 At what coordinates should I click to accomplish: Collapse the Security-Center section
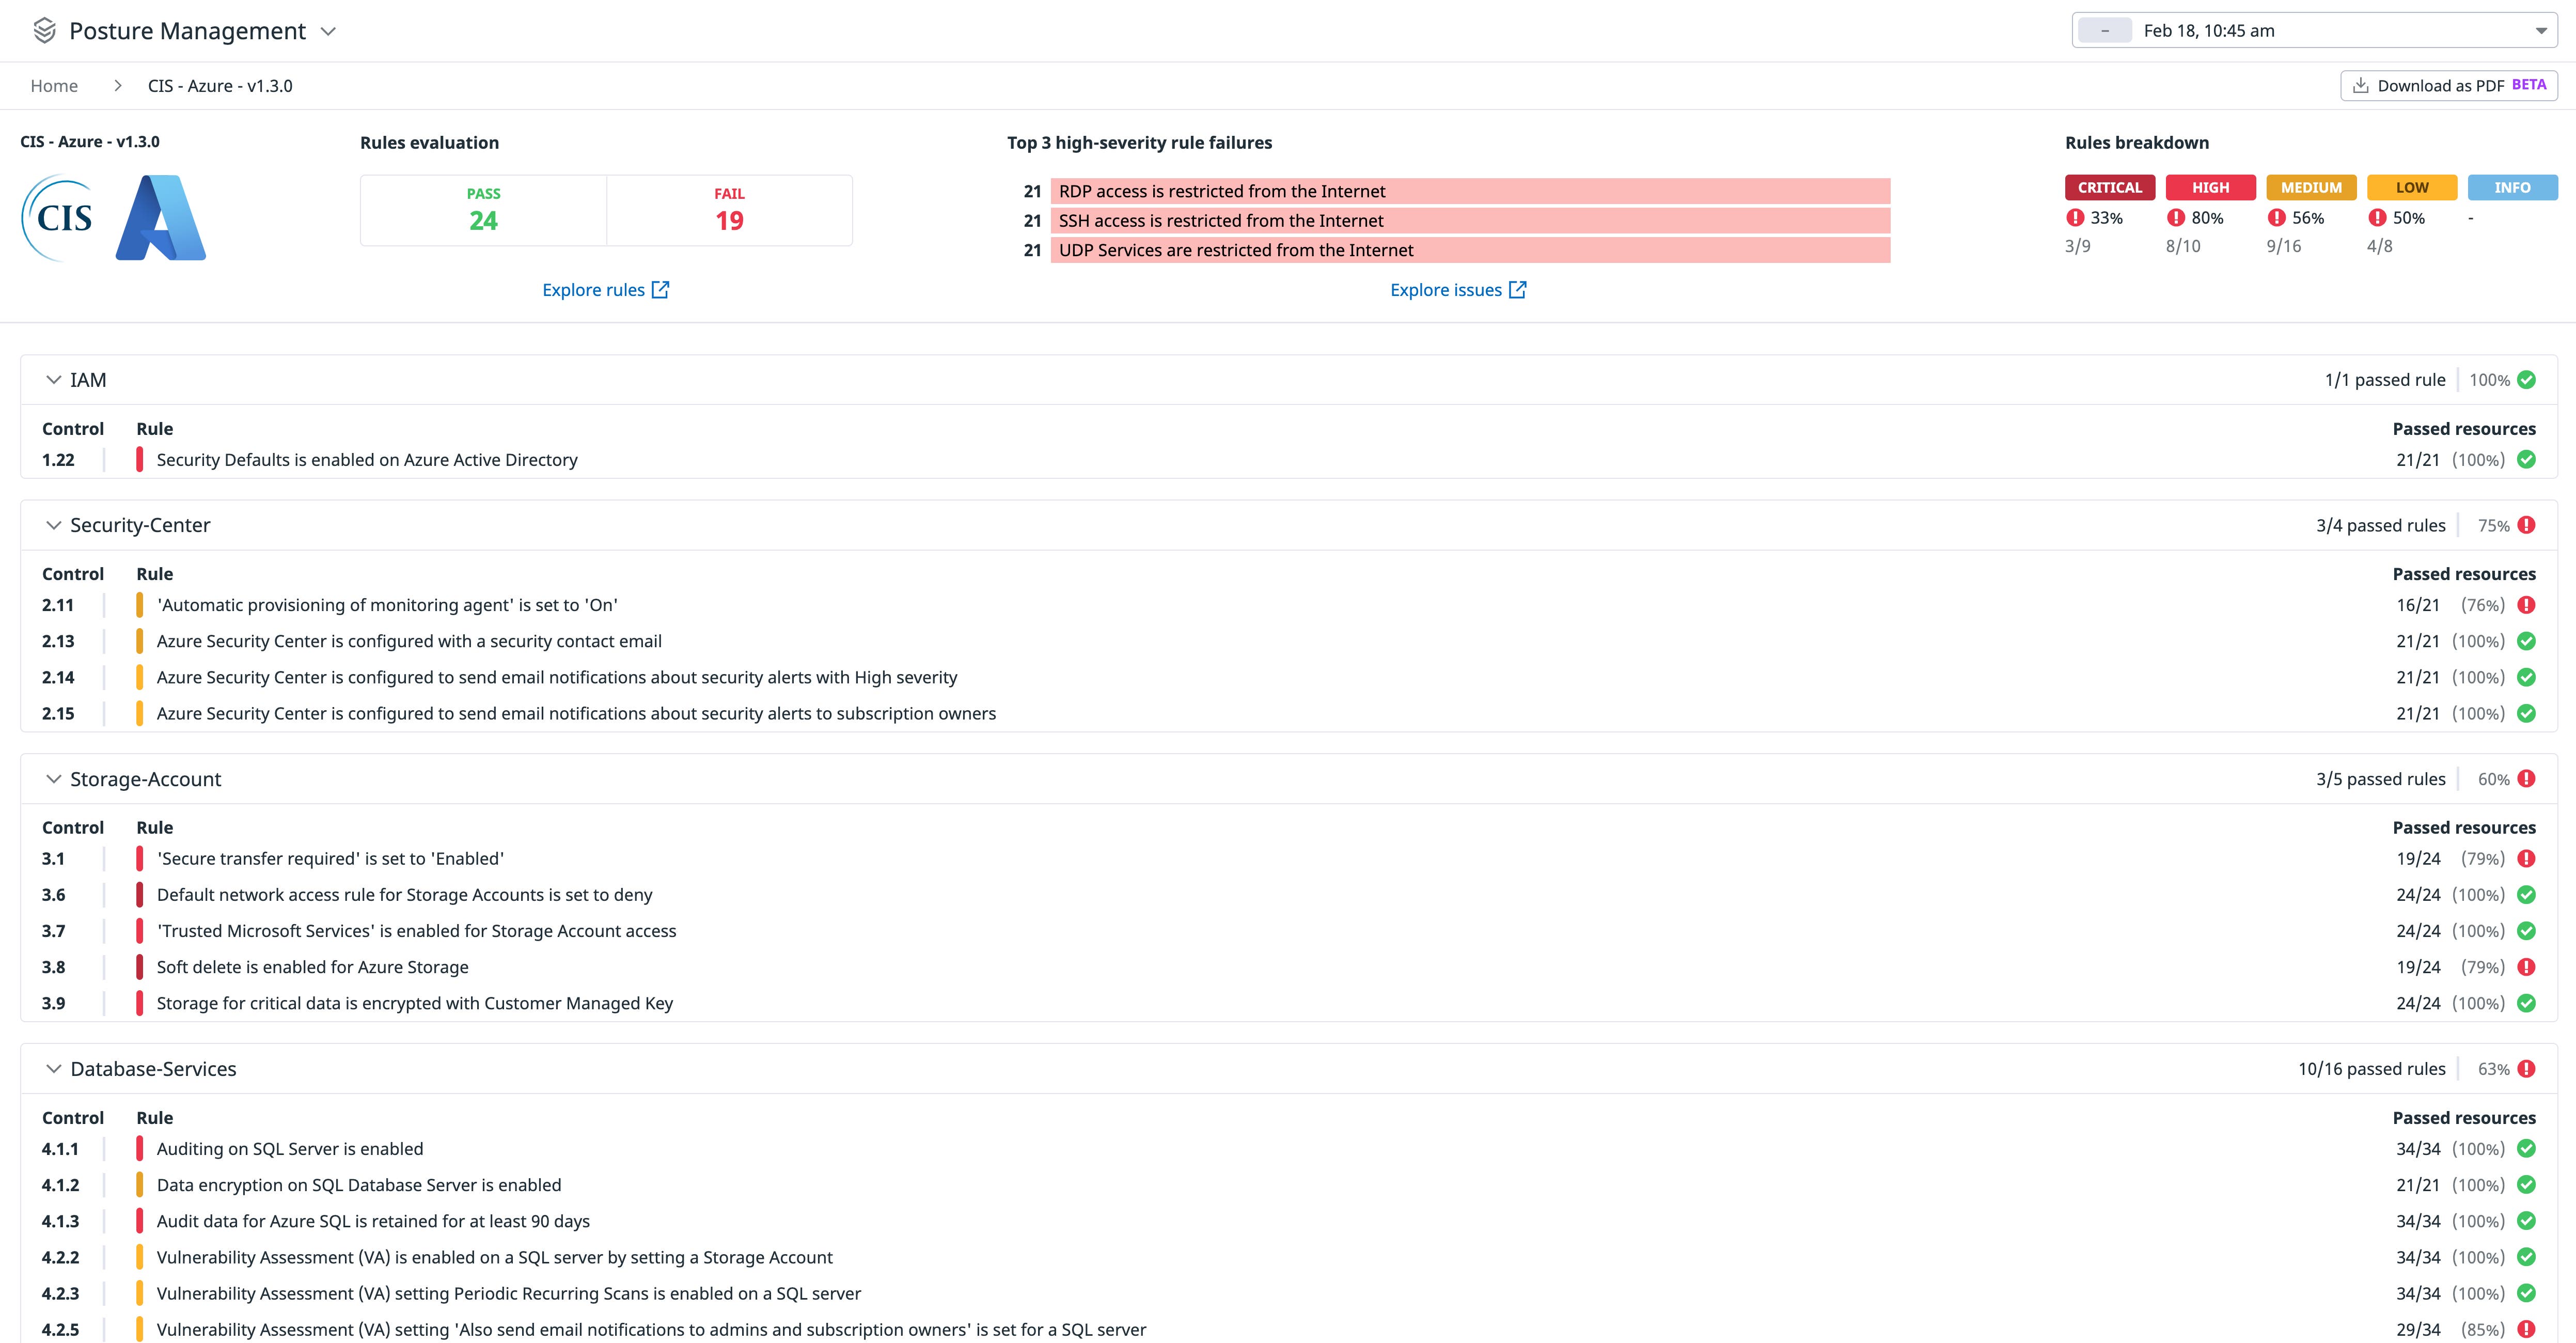click(x=53, y=524)
